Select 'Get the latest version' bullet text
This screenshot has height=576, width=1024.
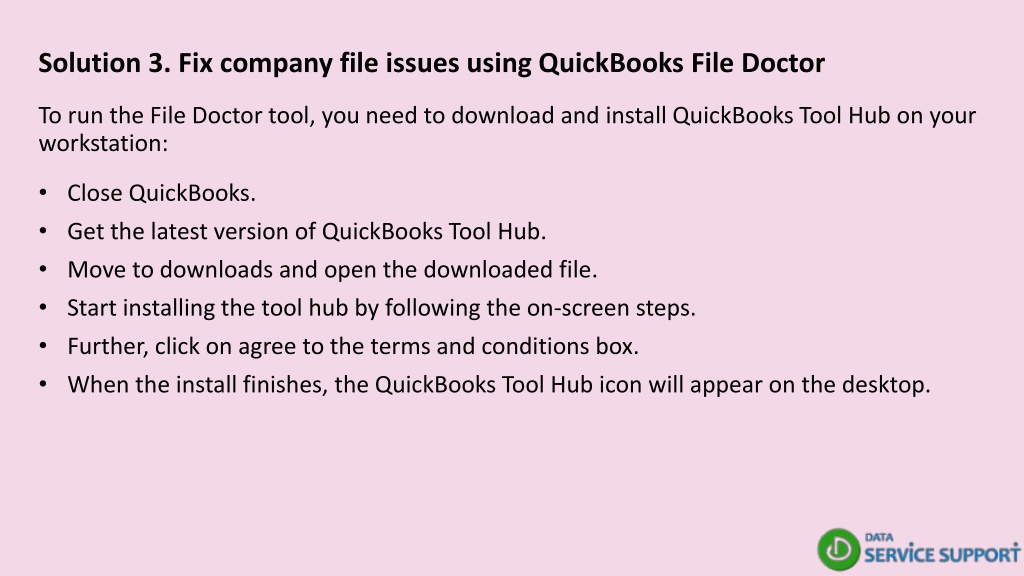[306, 231]
